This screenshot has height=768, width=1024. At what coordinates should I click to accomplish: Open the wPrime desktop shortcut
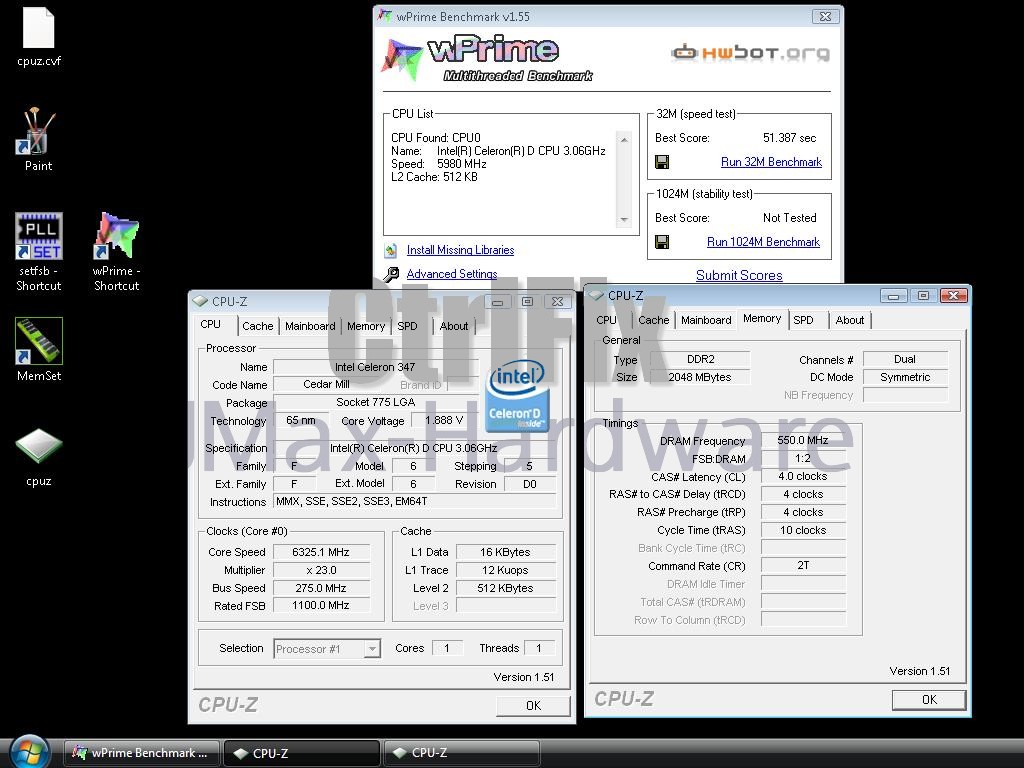click(116, 236)
